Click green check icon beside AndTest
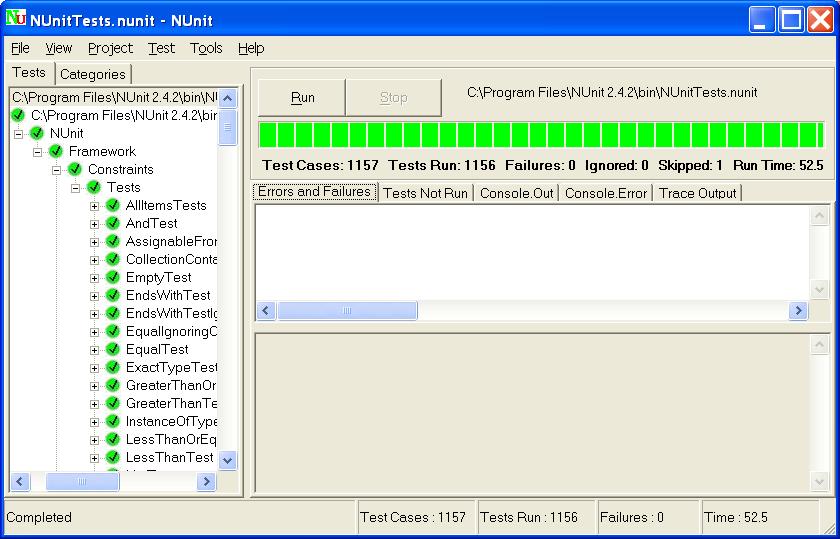This screenshot has width=840, height=539. tap(112, 223)
